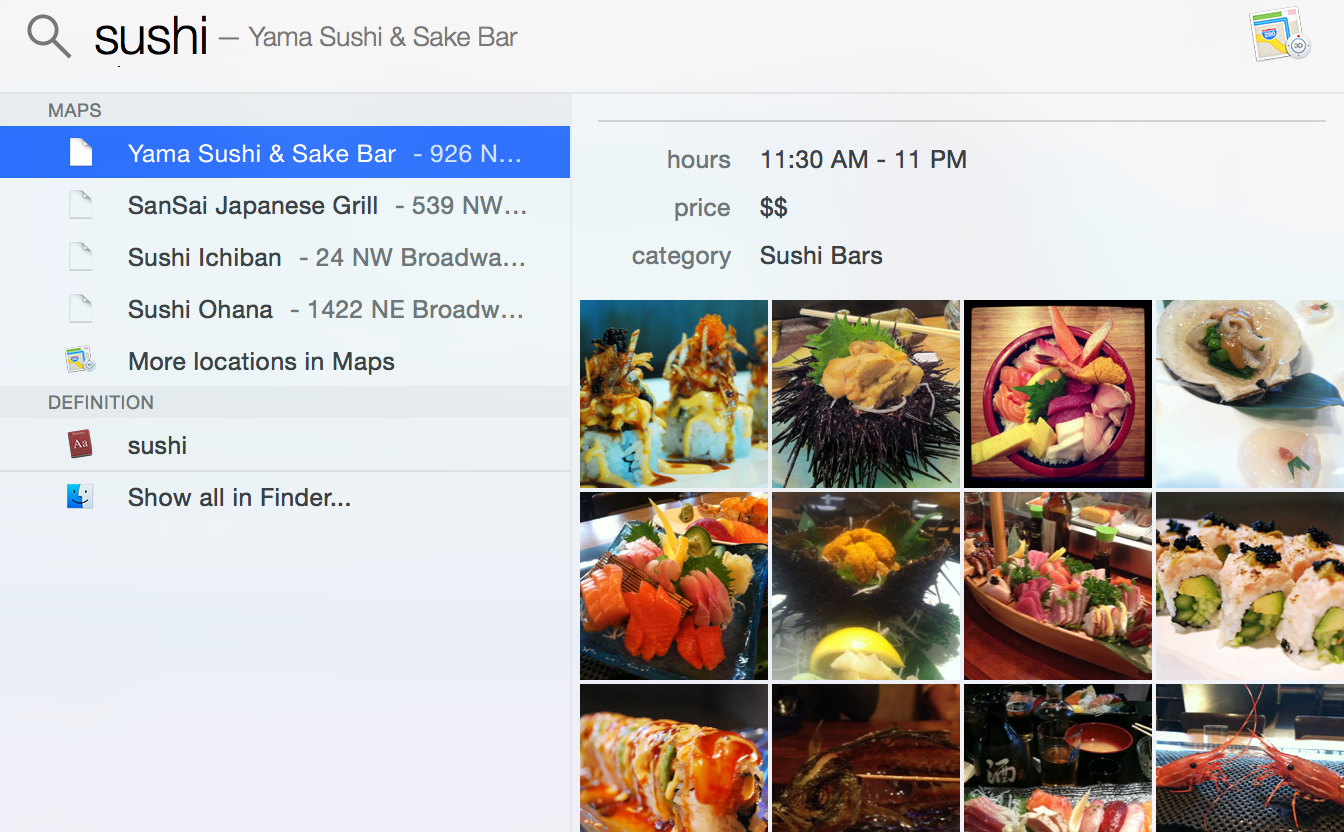Screen dimensions: 1344x832
Task: Open the red prawns on grill photo
Action: pos(1250,758)
